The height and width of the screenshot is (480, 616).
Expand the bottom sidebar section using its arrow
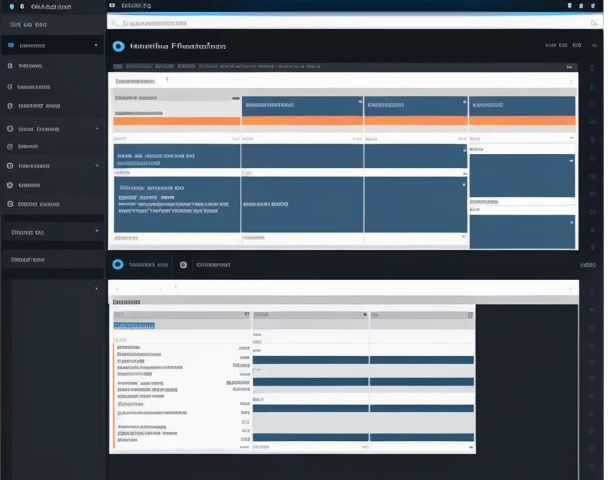(x=96, y=232)
